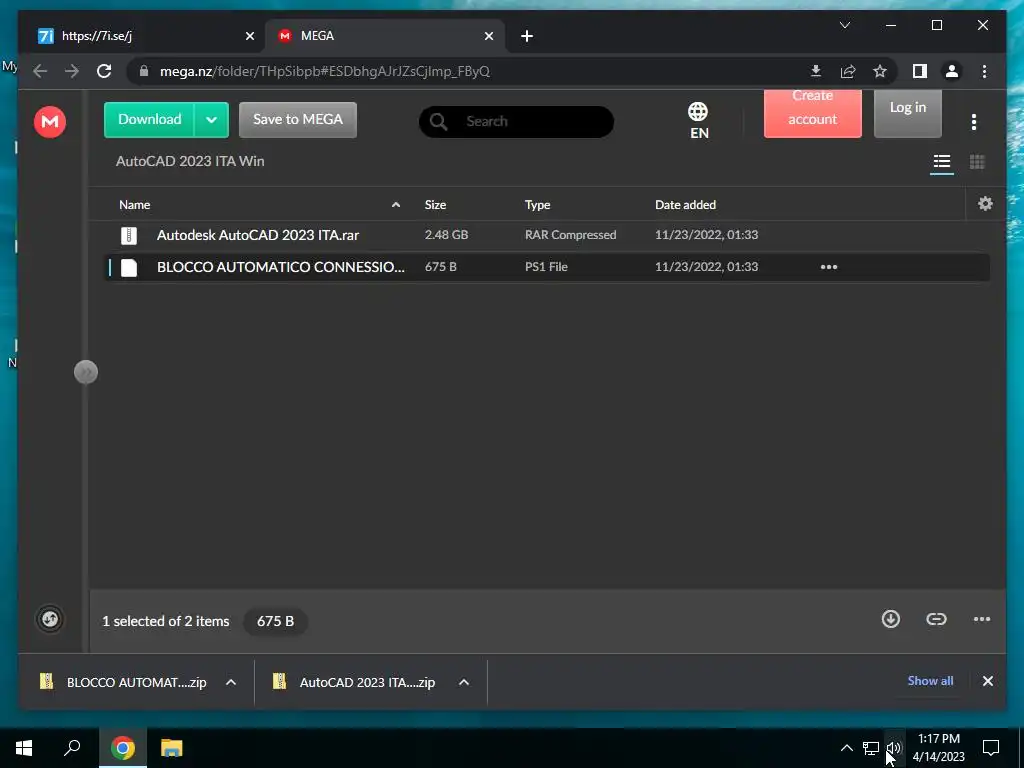Expand options for AutoCAD 2023 ITA...zip download
This screenshot has width=1024, height=768.
point(464,682)
